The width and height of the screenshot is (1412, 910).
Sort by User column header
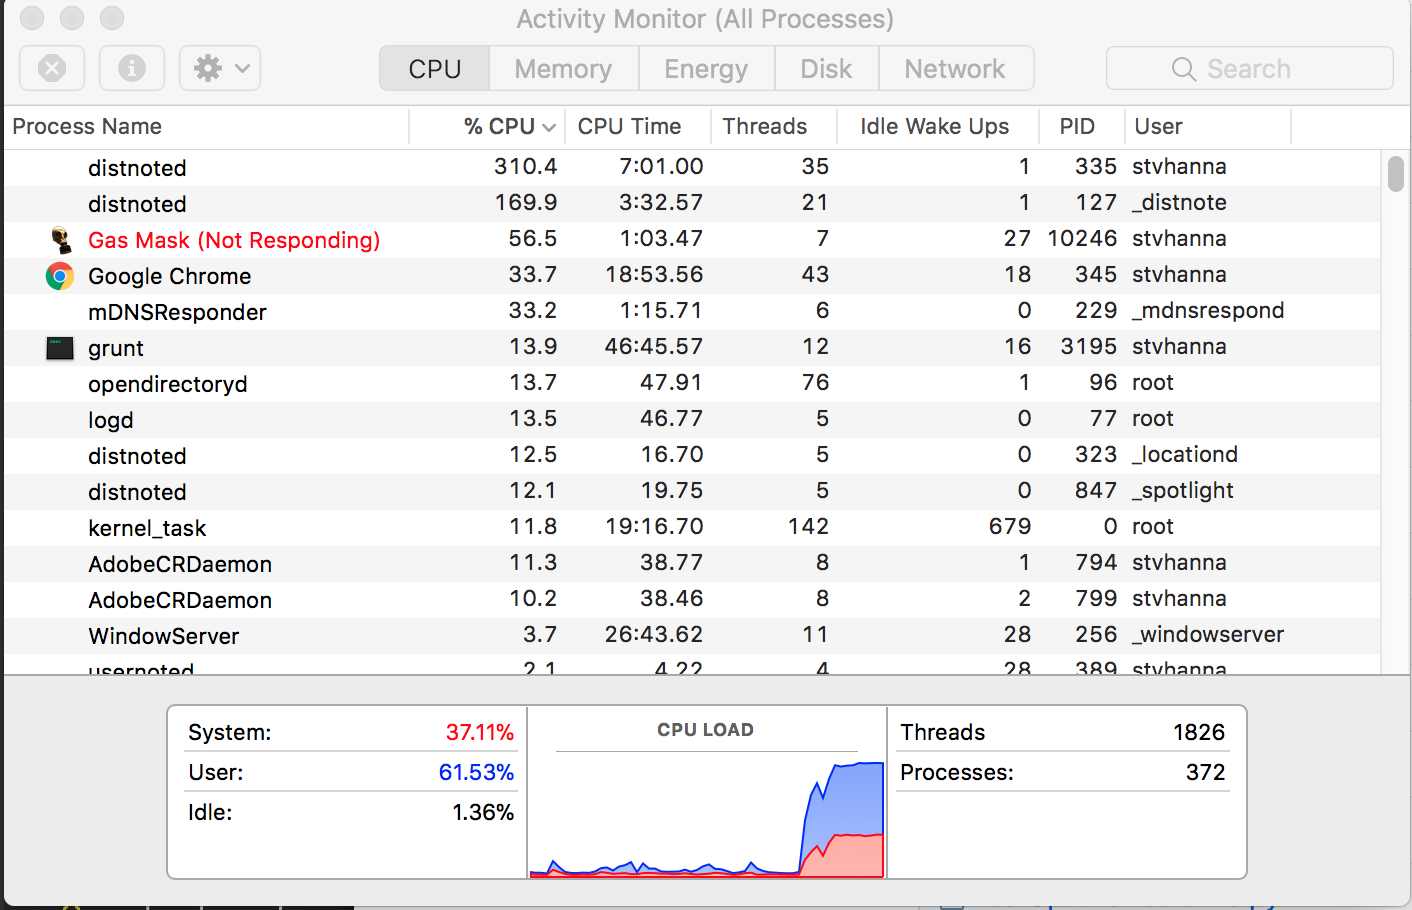click(x=1208, y=126)
